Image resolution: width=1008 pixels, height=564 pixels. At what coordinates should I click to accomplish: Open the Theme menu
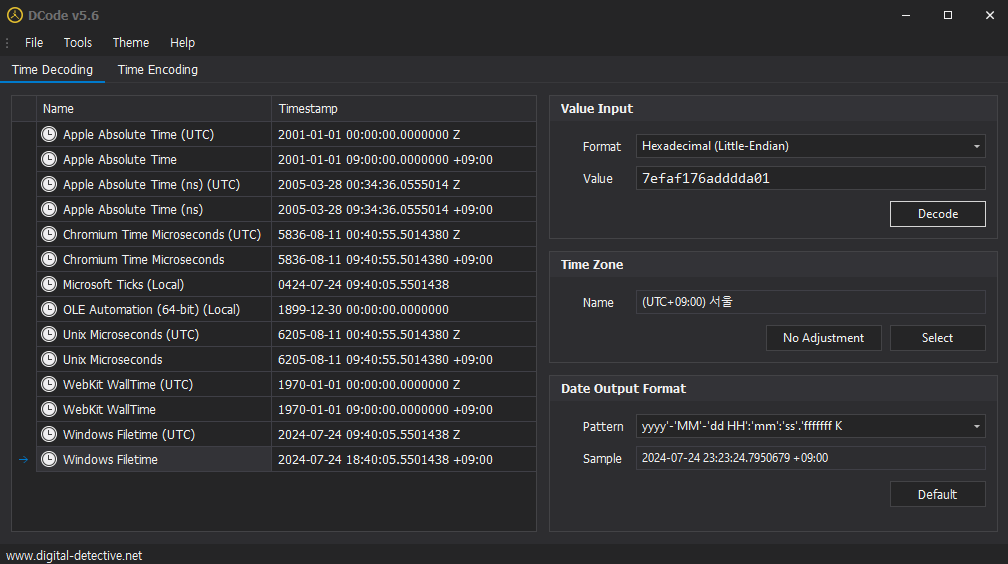pyautogui.click(x=130, y=42)
